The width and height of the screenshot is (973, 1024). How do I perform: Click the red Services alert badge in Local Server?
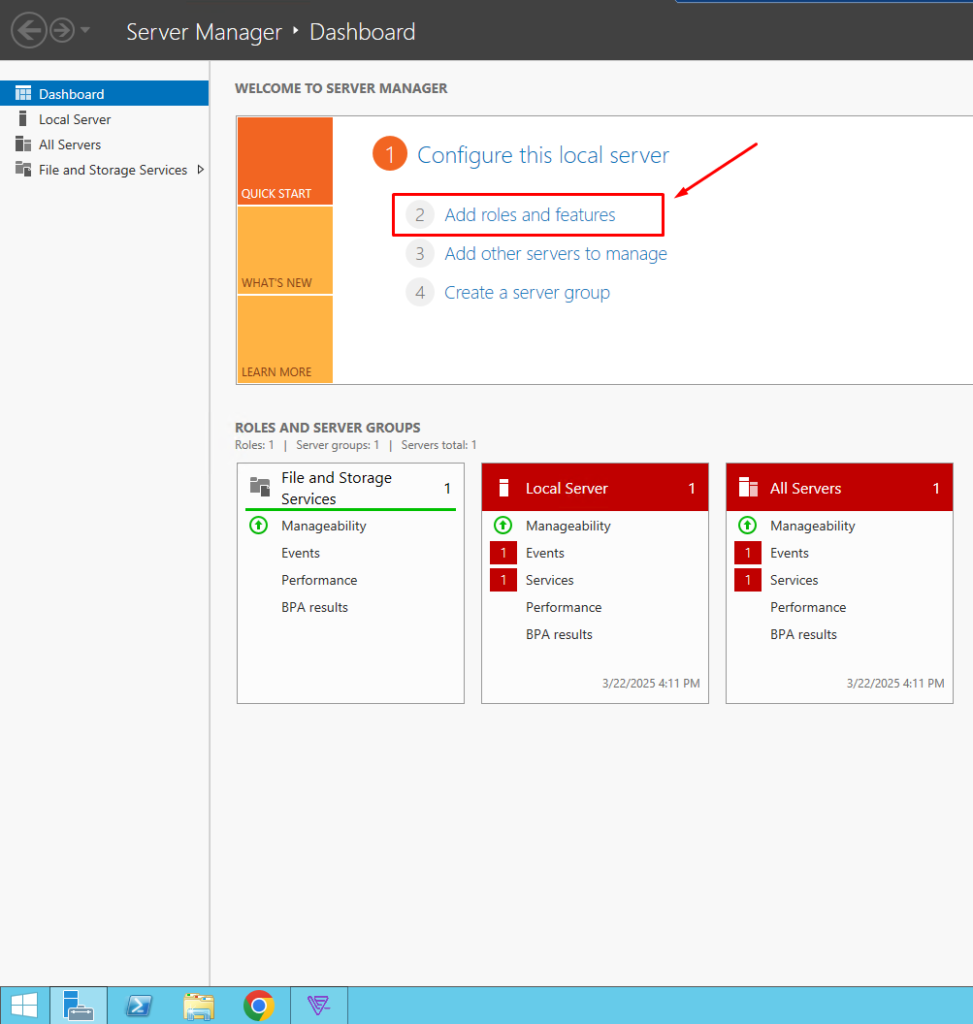coord(503,580)
